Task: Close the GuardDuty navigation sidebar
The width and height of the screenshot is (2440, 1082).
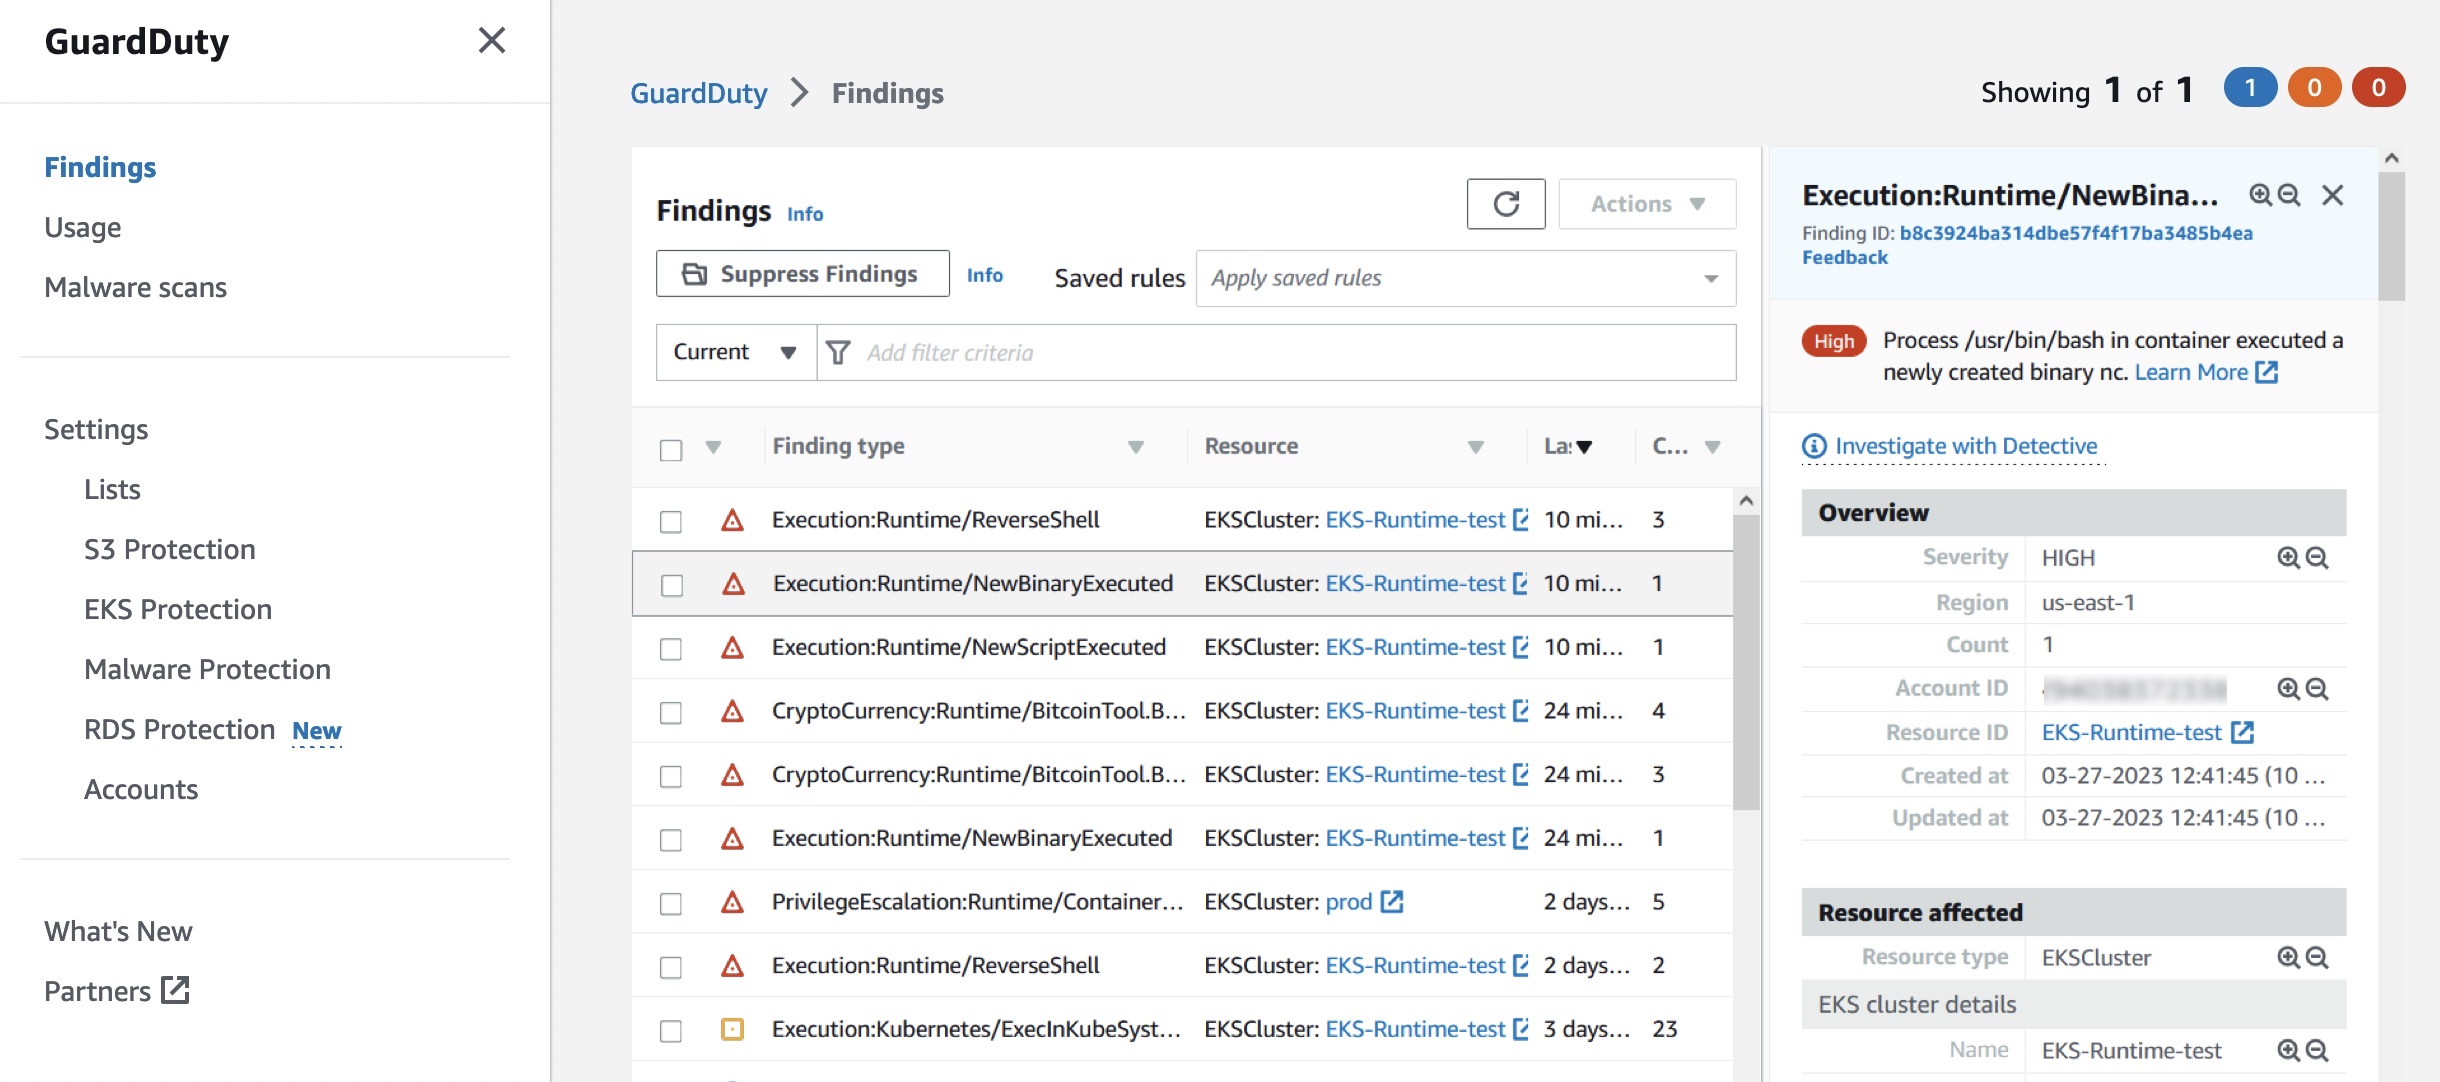Action: (491, 41)
